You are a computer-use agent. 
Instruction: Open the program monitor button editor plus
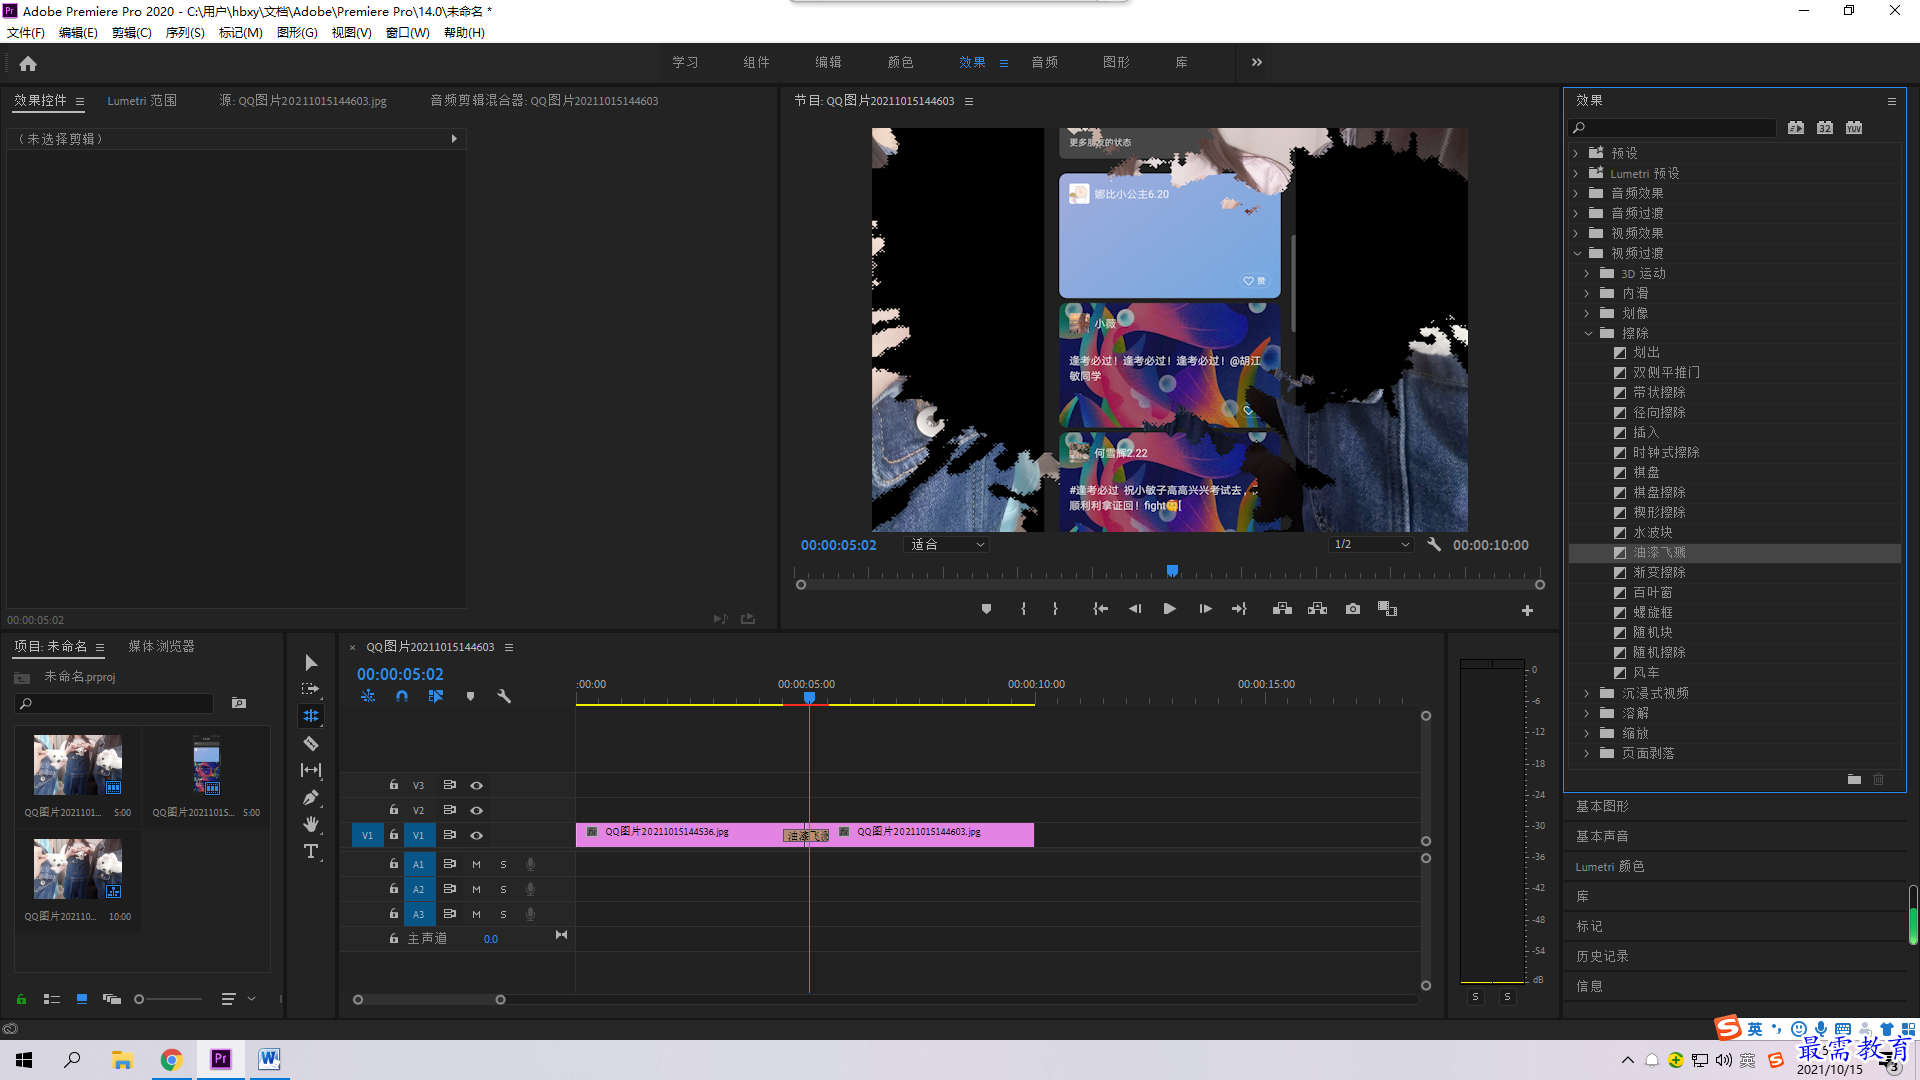point(1527,610)
